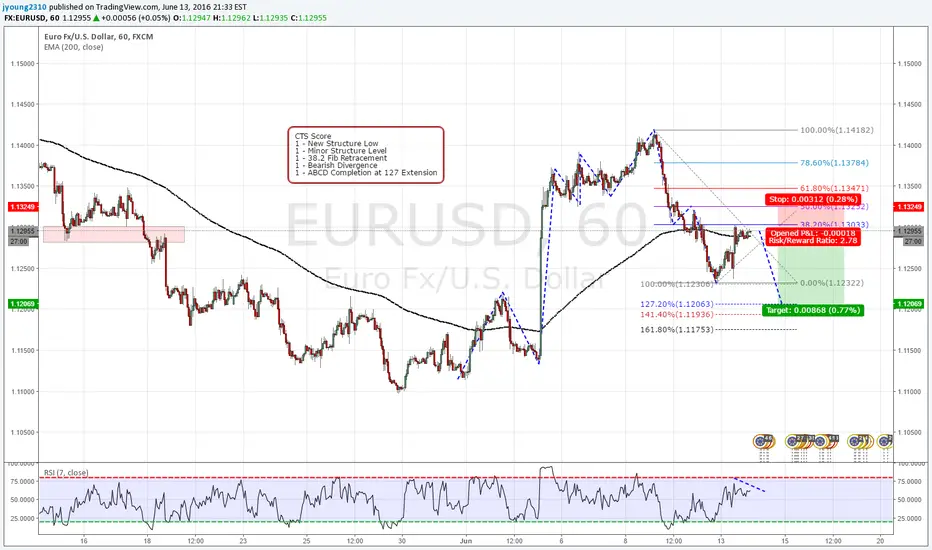Click the 100.00%(1.14182) Fib level label
Screen dimensions: 932x550
click(836, 130)
